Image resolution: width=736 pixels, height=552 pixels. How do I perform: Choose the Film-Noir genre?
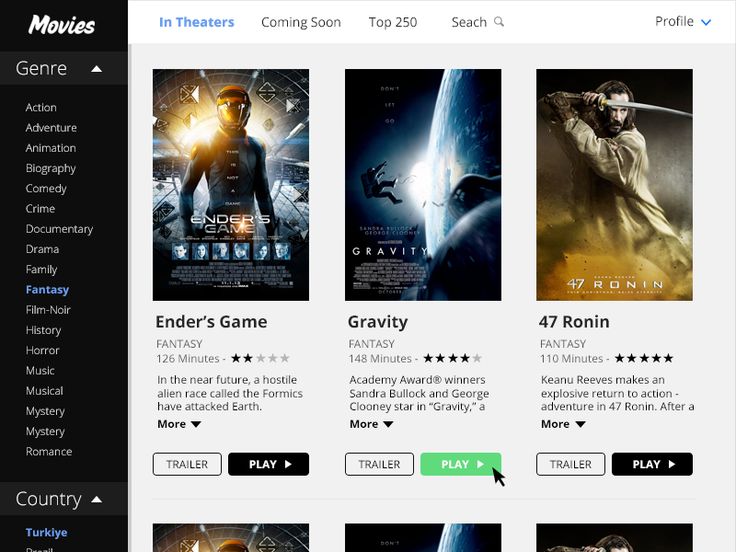point(48,310)
